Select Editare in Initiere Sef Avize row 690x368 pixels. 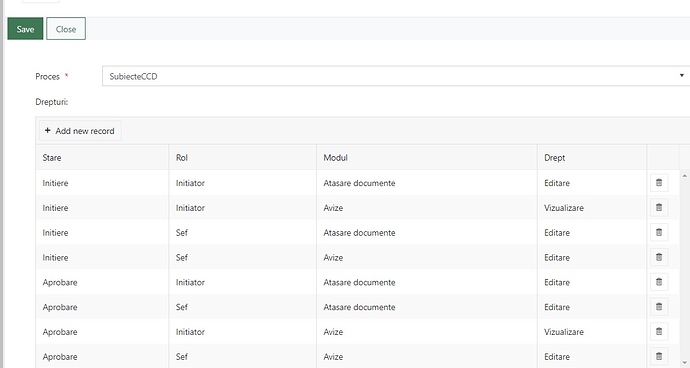point(557,258)
